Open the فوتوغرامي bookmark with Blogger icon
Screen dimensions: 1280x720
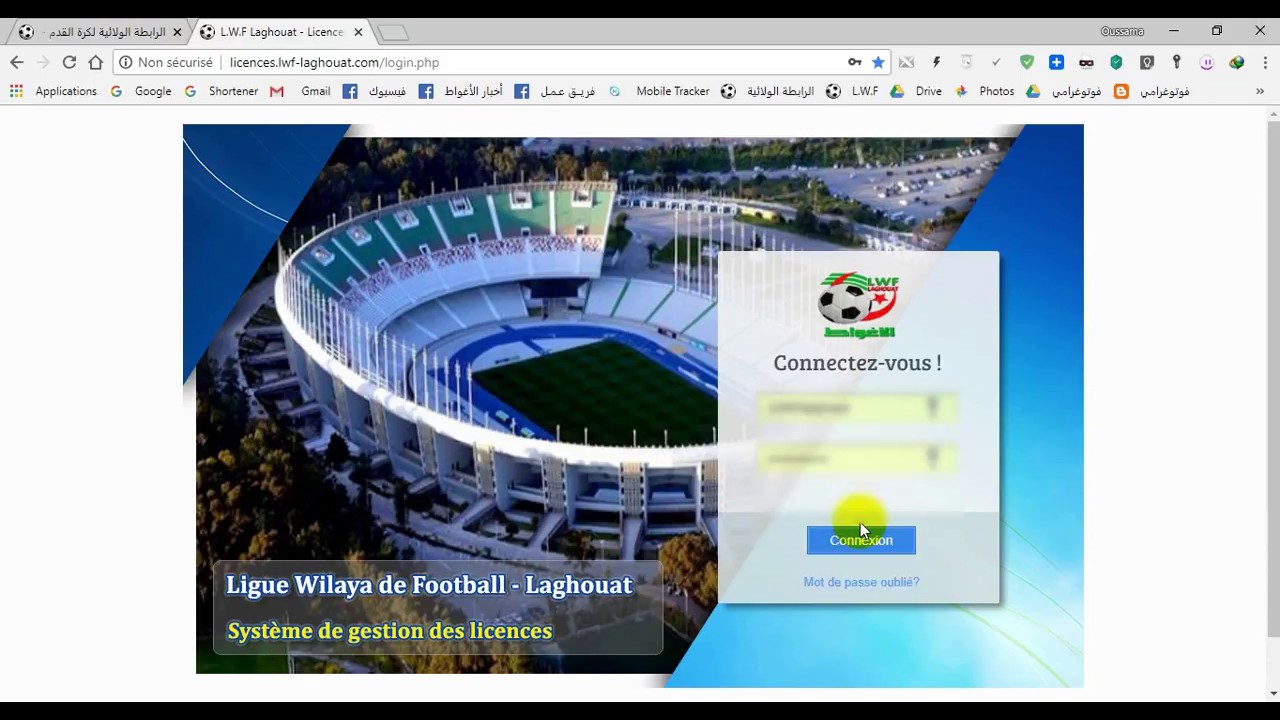[1152, 91]
